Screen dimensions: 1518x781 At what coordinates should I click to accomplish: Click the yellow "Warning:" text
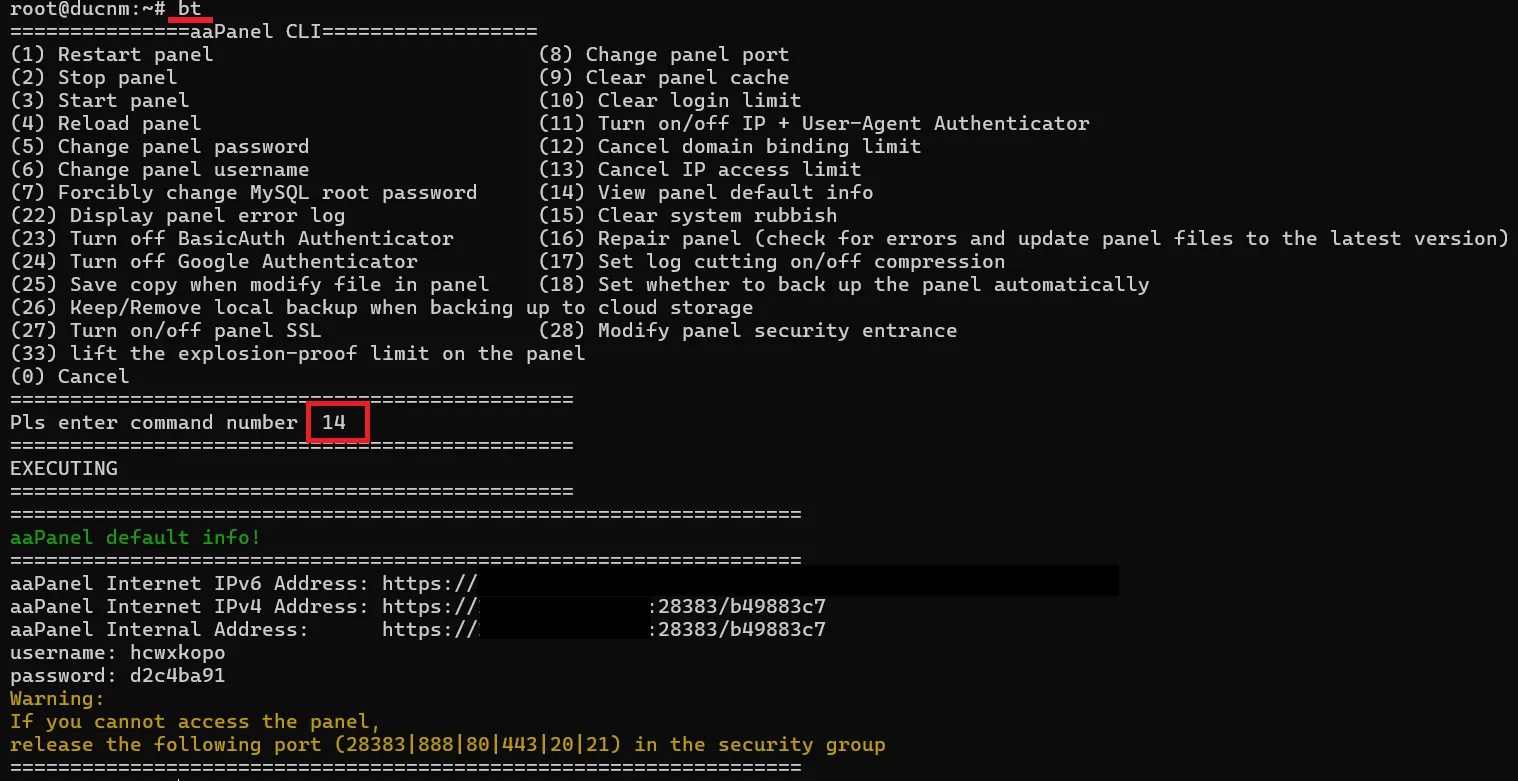point(57,698)
